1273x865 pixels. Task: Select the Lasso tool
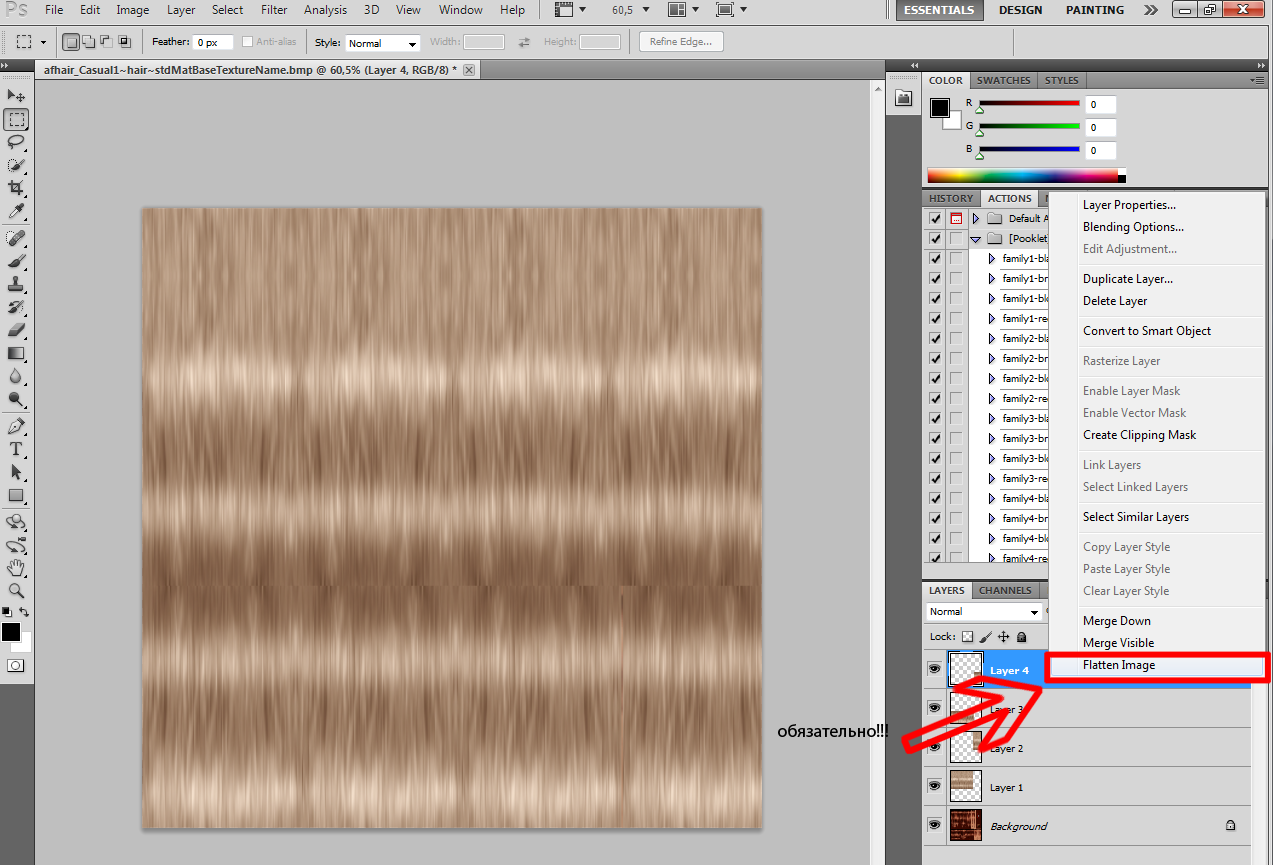click(17, 142)
